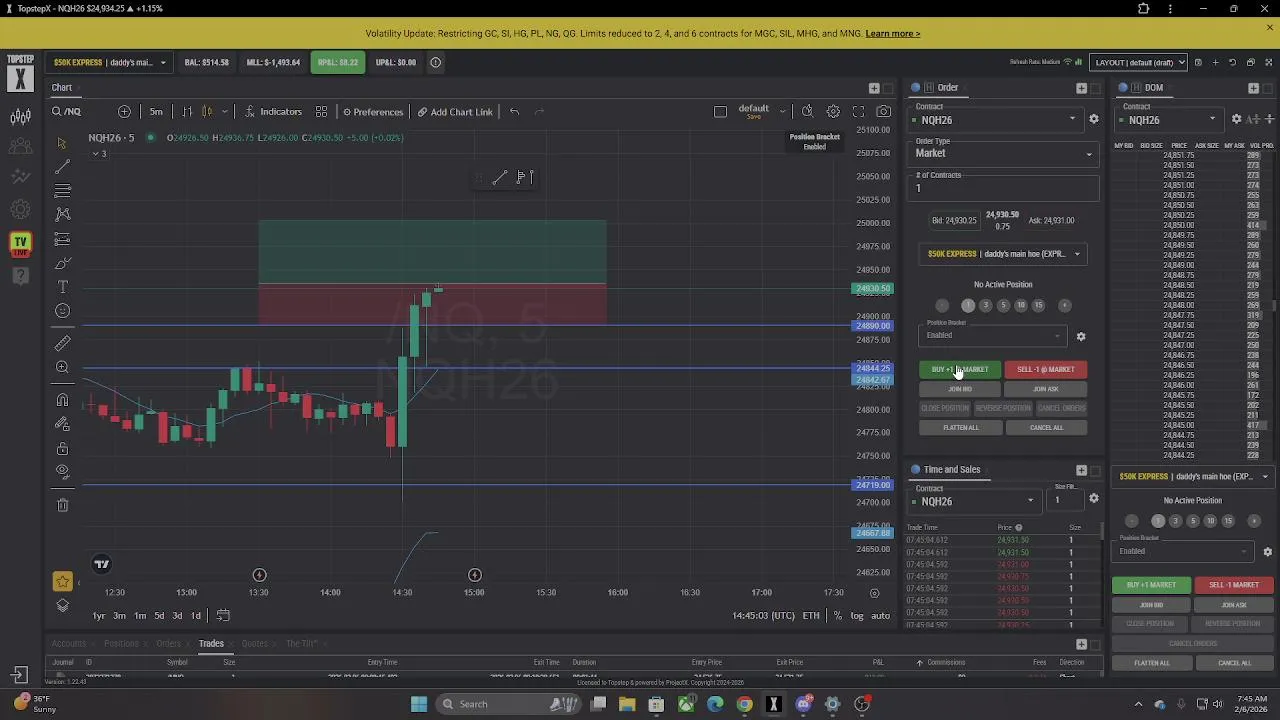Click BUY +1 @ MARKET in Order panel
Viewport: 1280px width, 720px height.
pyautogui.click(x=960, y=370)
